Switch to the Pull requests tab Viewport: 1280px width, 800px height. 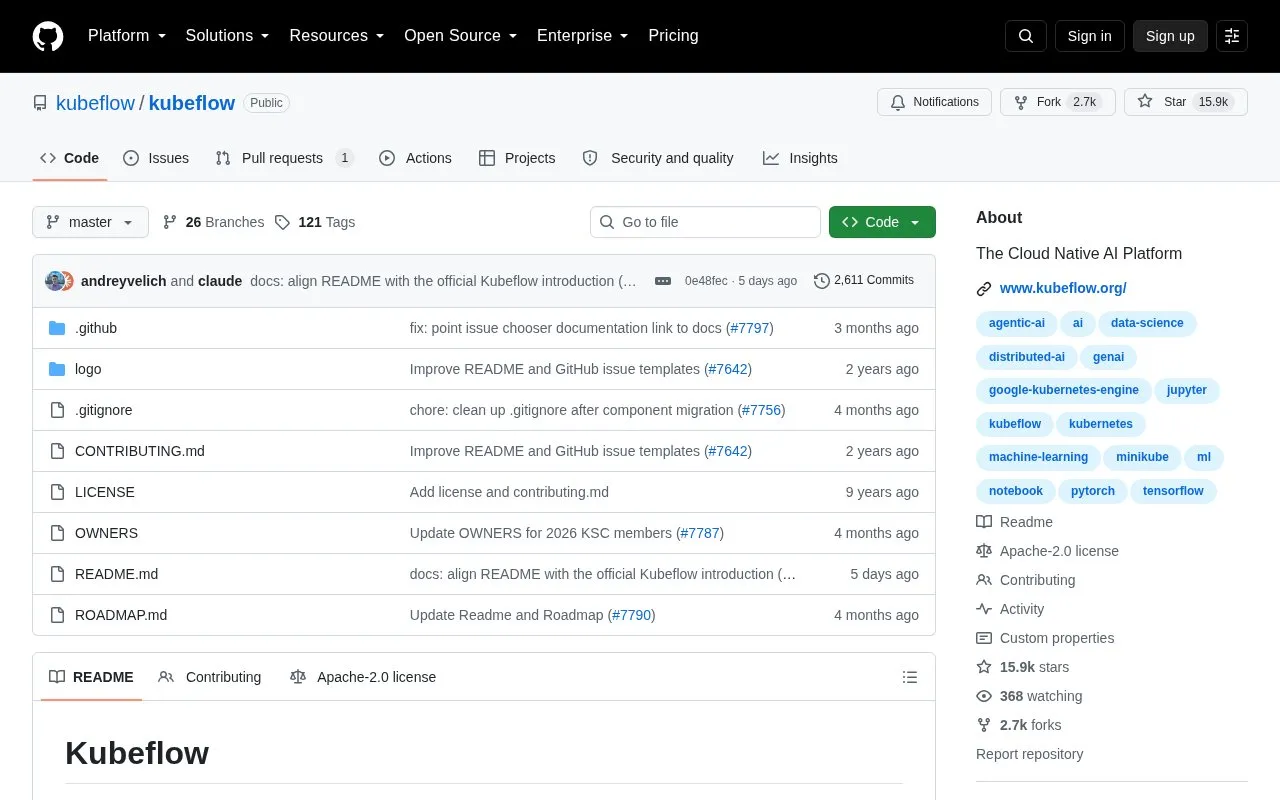click(x=284, y=158)
